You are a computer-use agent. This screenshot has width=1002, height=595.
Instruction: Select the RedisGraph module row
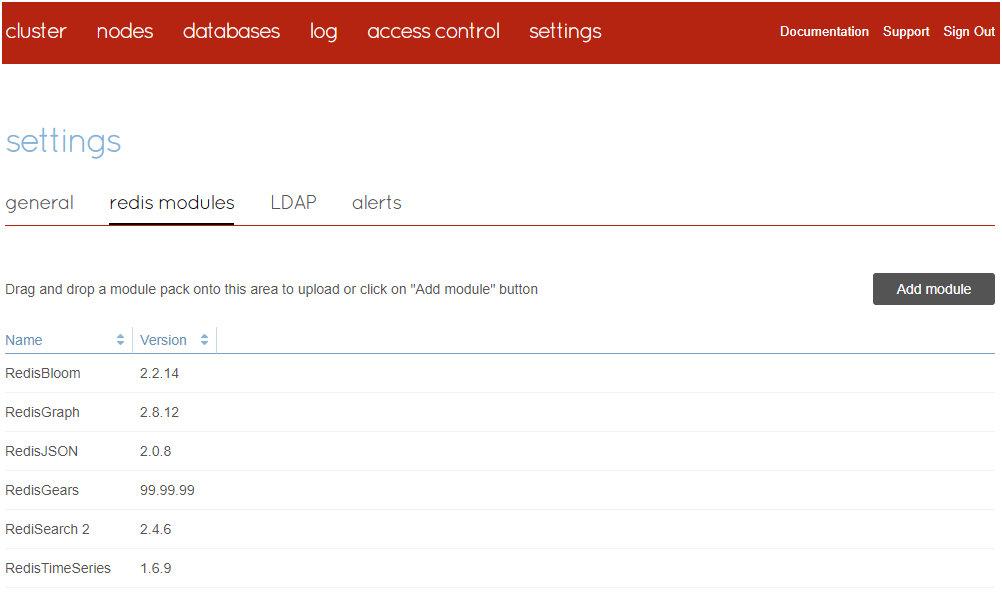point(43,412)
